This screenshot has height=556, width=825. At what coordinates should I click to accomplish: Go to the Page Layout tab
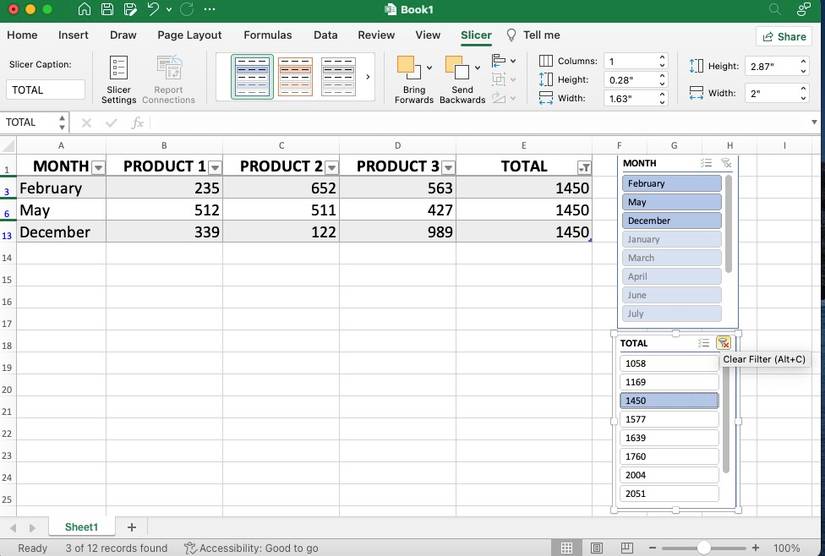(189, 35)
